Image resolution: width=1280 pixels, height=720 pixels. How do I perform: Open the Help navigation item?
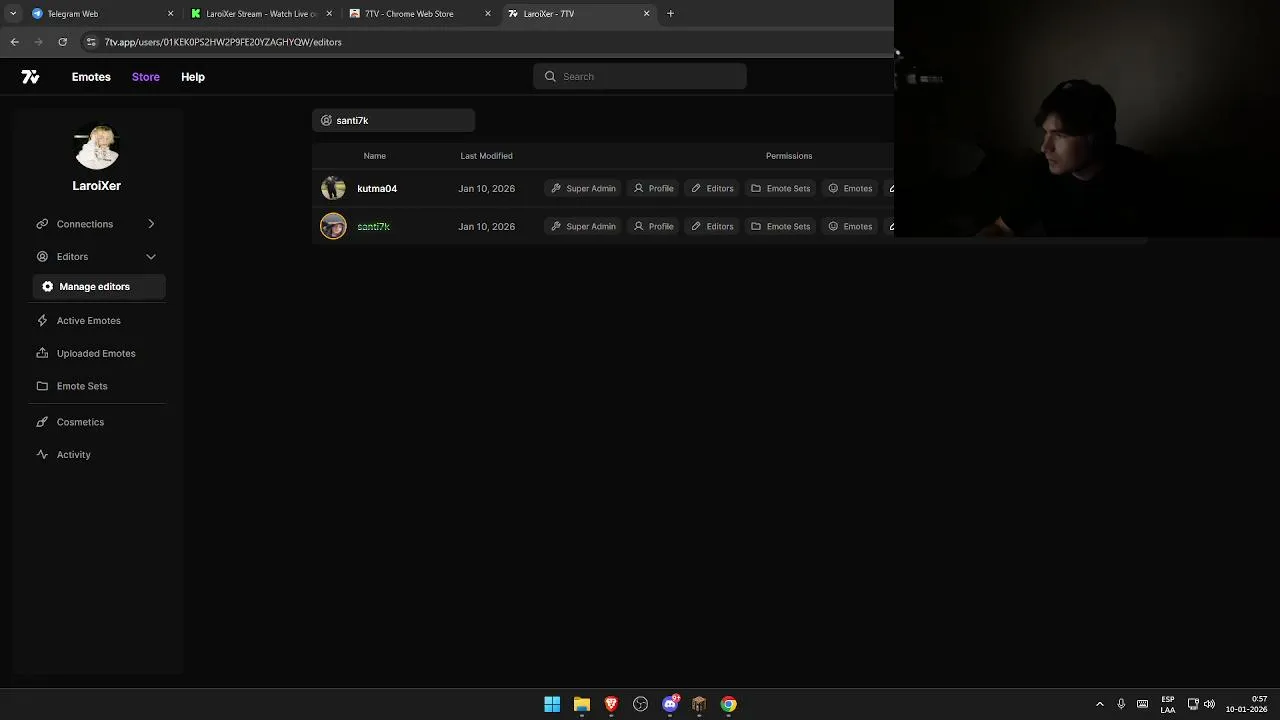(193, 77)
